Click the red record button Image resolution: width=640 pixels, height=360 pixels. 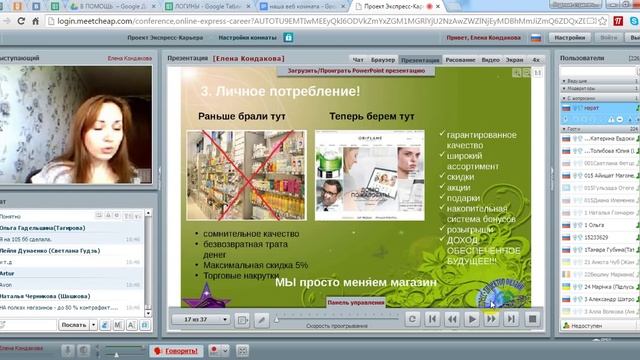pos(213,350)
